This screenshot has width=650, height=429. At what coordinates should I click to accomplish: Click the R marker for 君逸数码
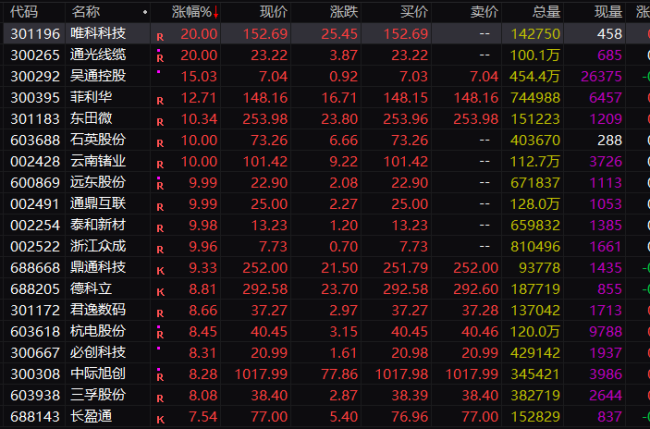point(160,314)
